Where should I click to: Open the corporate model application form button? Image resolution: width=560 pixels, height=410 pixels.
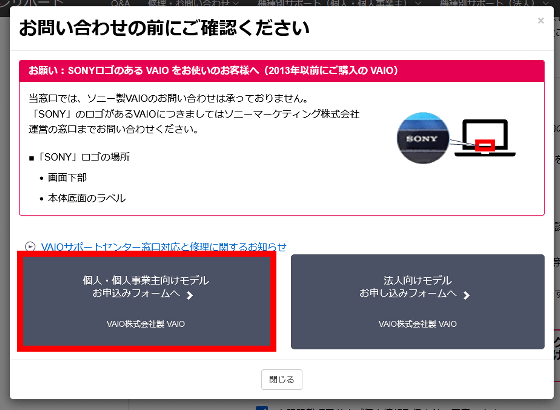(x=418, y=302)
